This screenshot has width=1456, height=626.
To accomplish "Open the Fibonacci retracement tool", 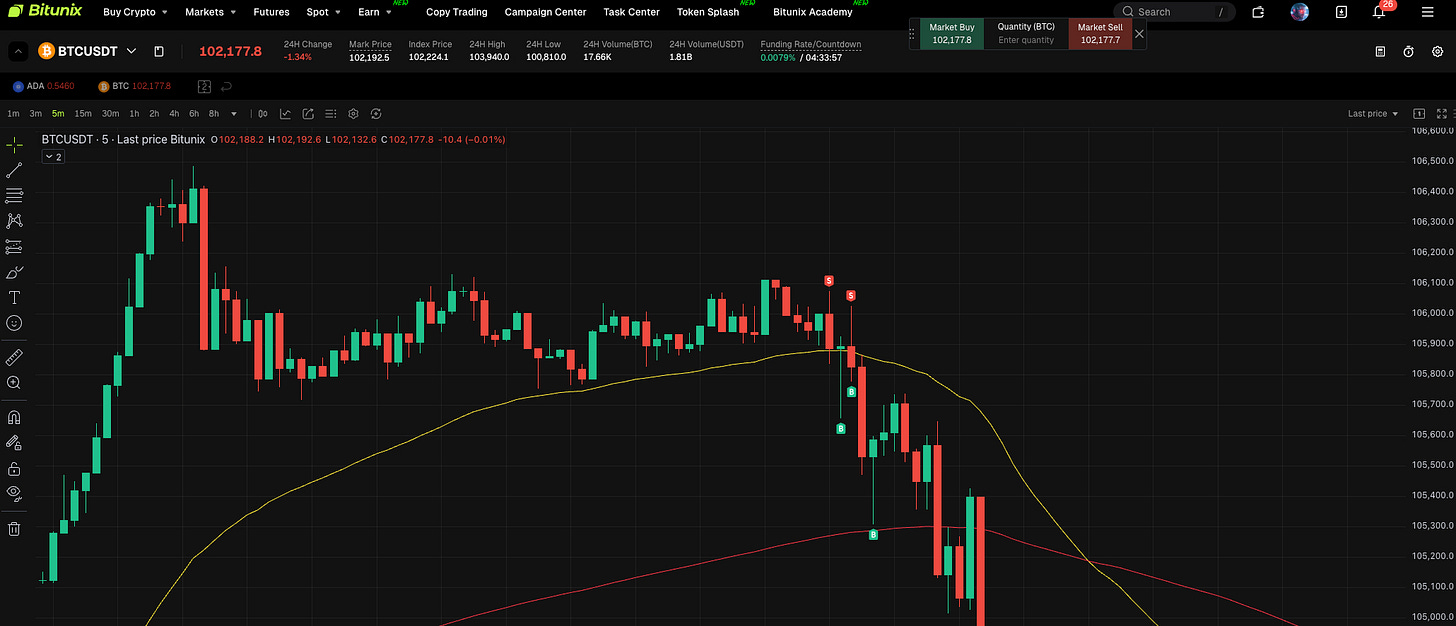I will pos(14,195).
